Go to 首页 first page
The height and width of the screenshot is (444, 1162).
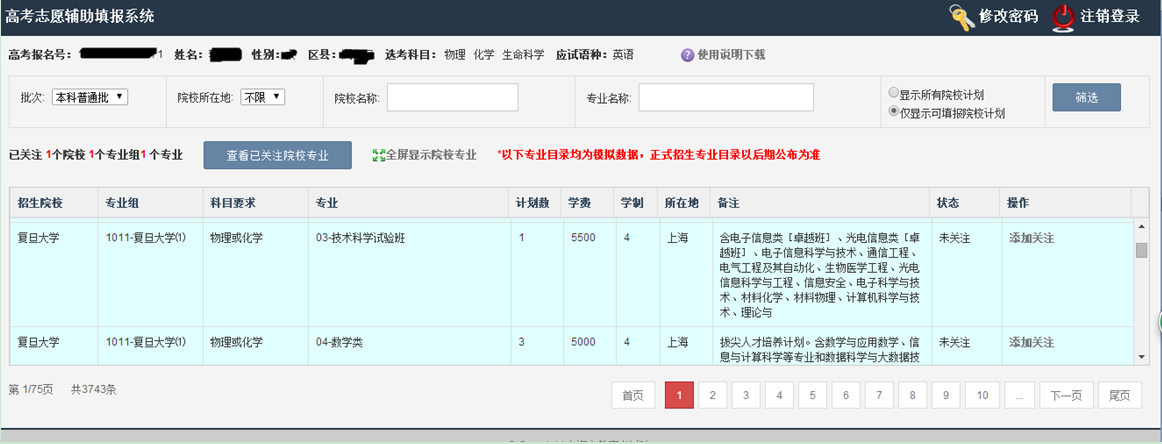click(633, 396)
